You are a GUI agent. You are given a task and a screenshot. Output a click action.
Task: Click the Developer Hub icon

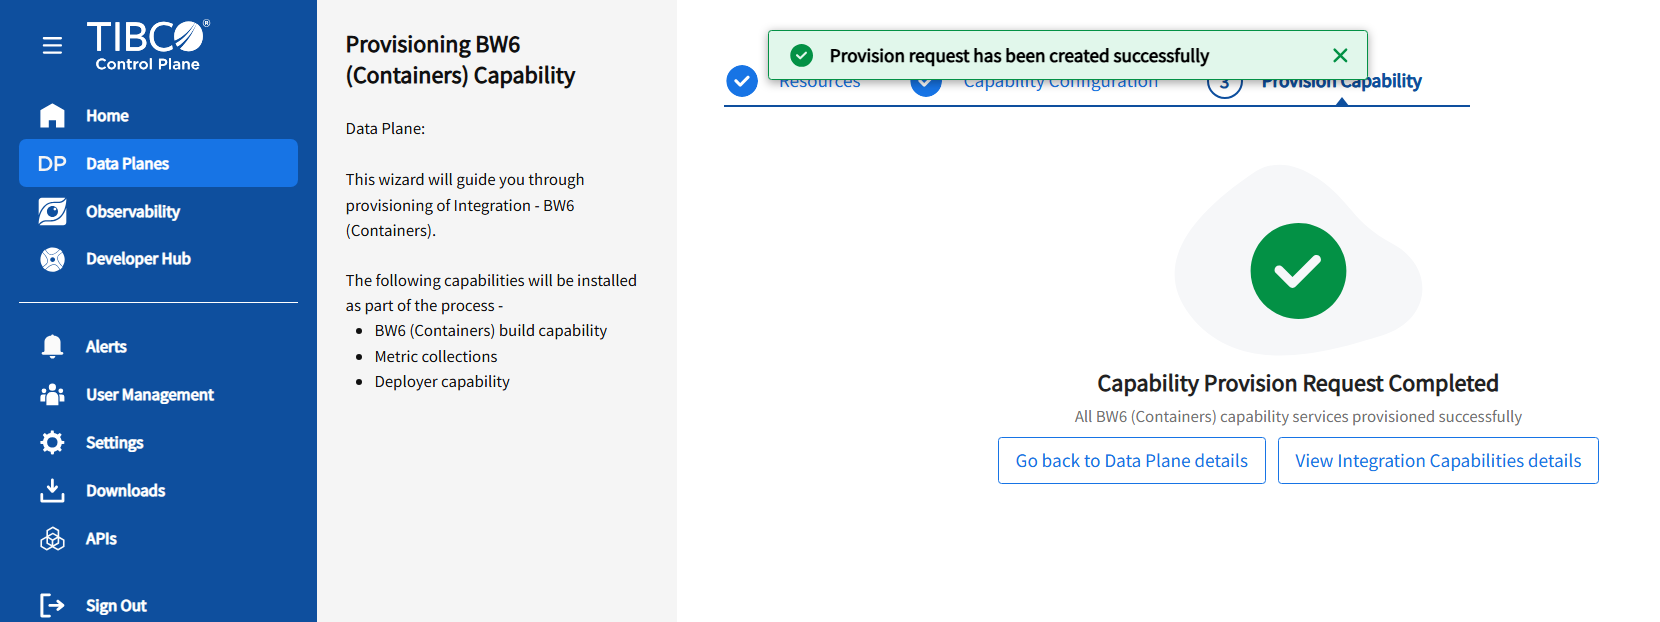pyautogui.click(x=52, y=259)
